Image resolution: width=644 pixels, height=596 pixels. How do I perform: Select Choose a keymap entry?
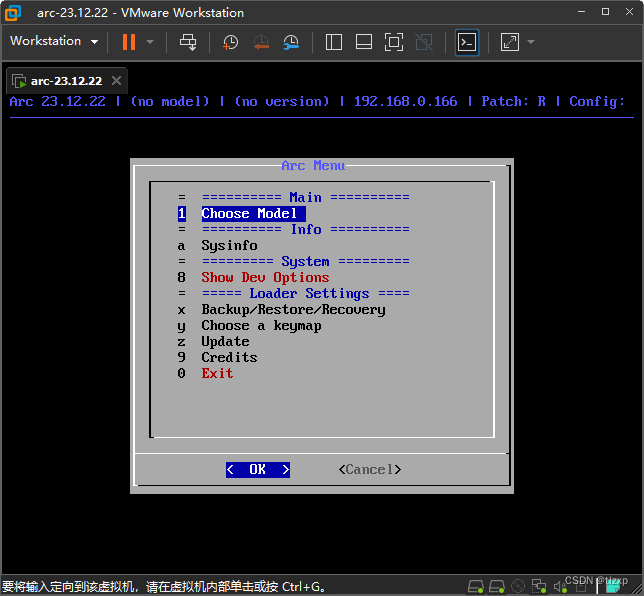261,326
